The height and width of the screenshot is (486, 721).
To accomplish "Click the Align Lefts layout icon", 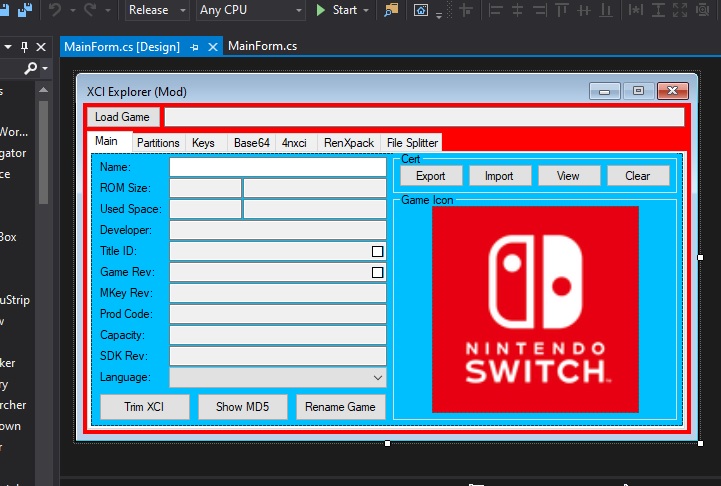I will [495, 10].
